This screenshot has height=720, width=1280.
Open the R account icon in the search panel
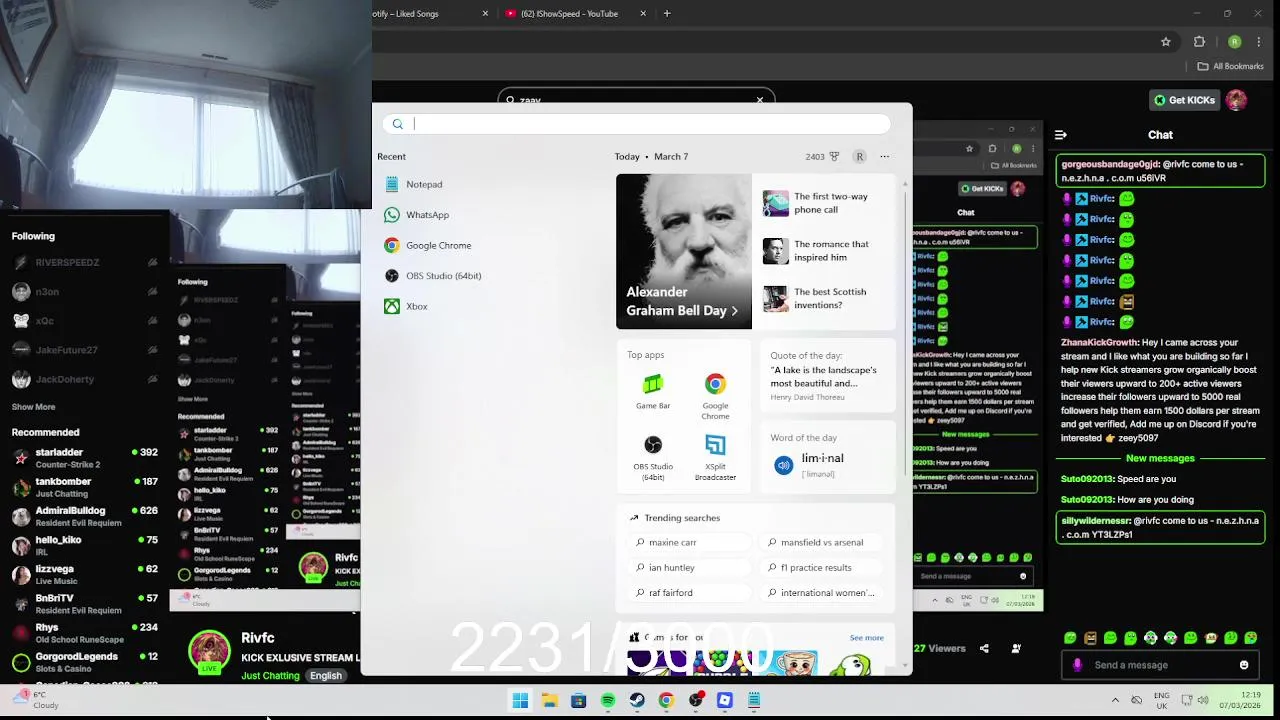[859, 157]
